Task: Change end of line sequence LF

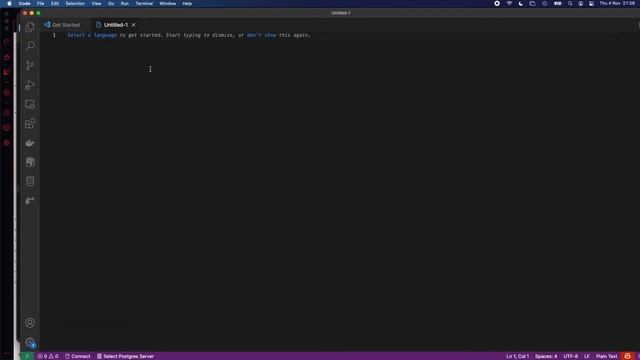Action: pos(587,356)
